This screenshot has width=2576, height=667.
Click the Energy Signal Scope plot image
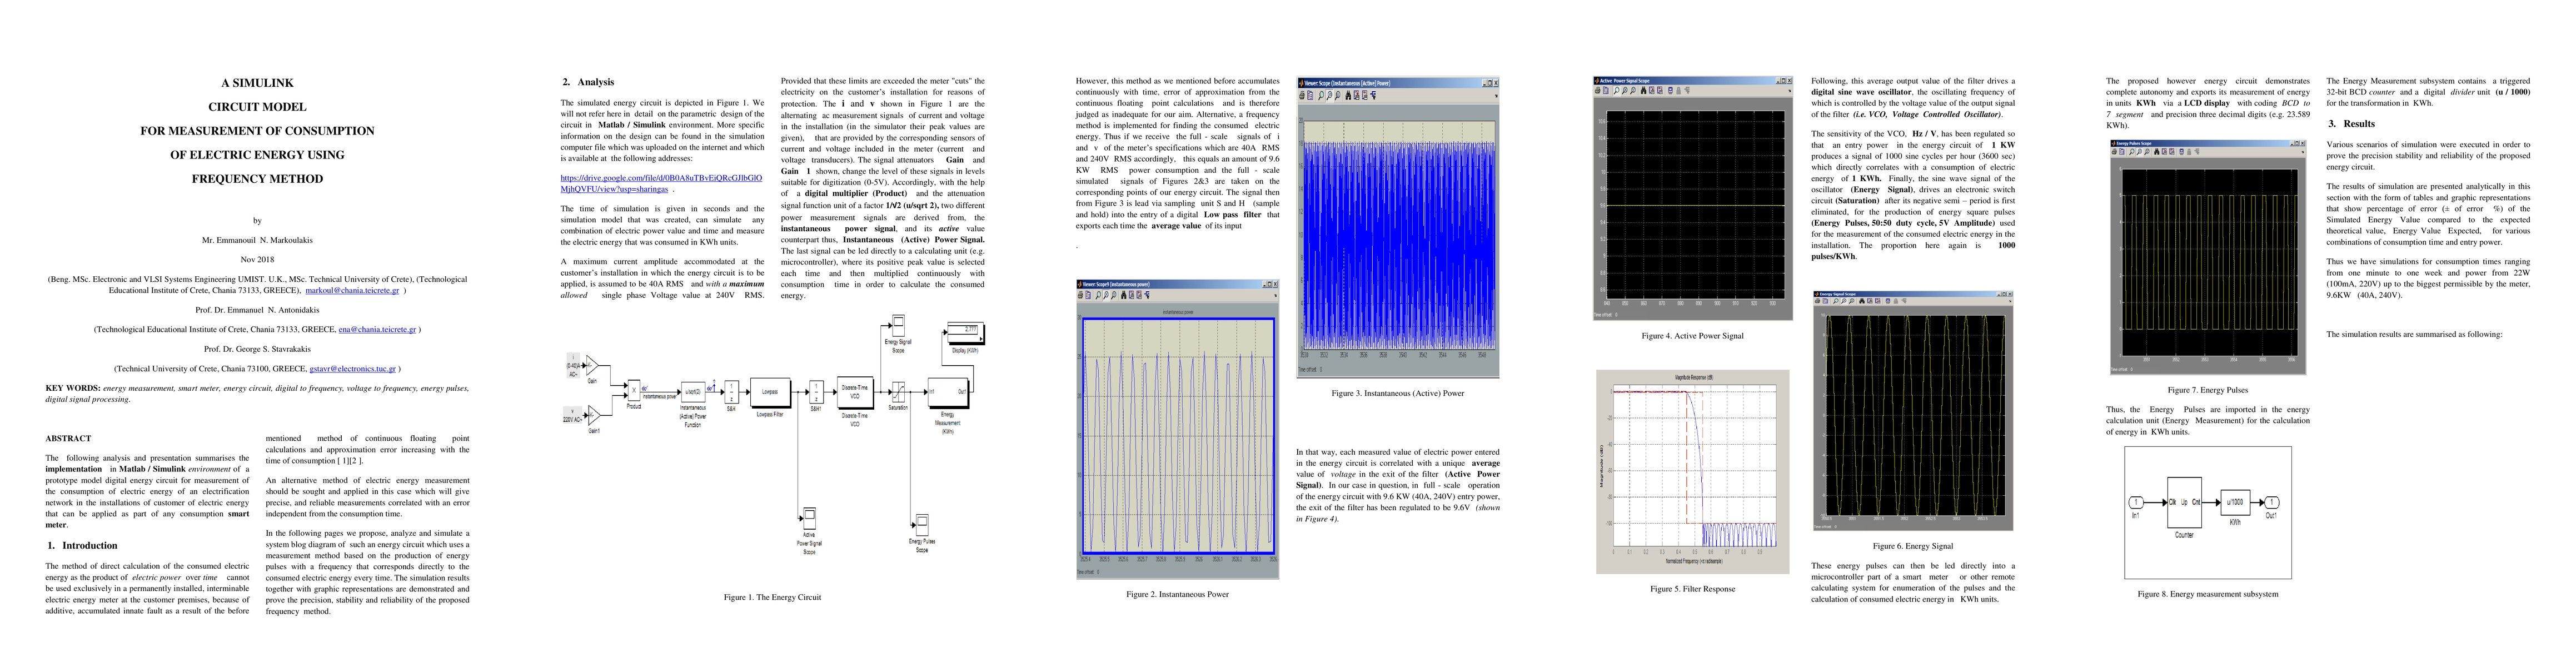1913,410
